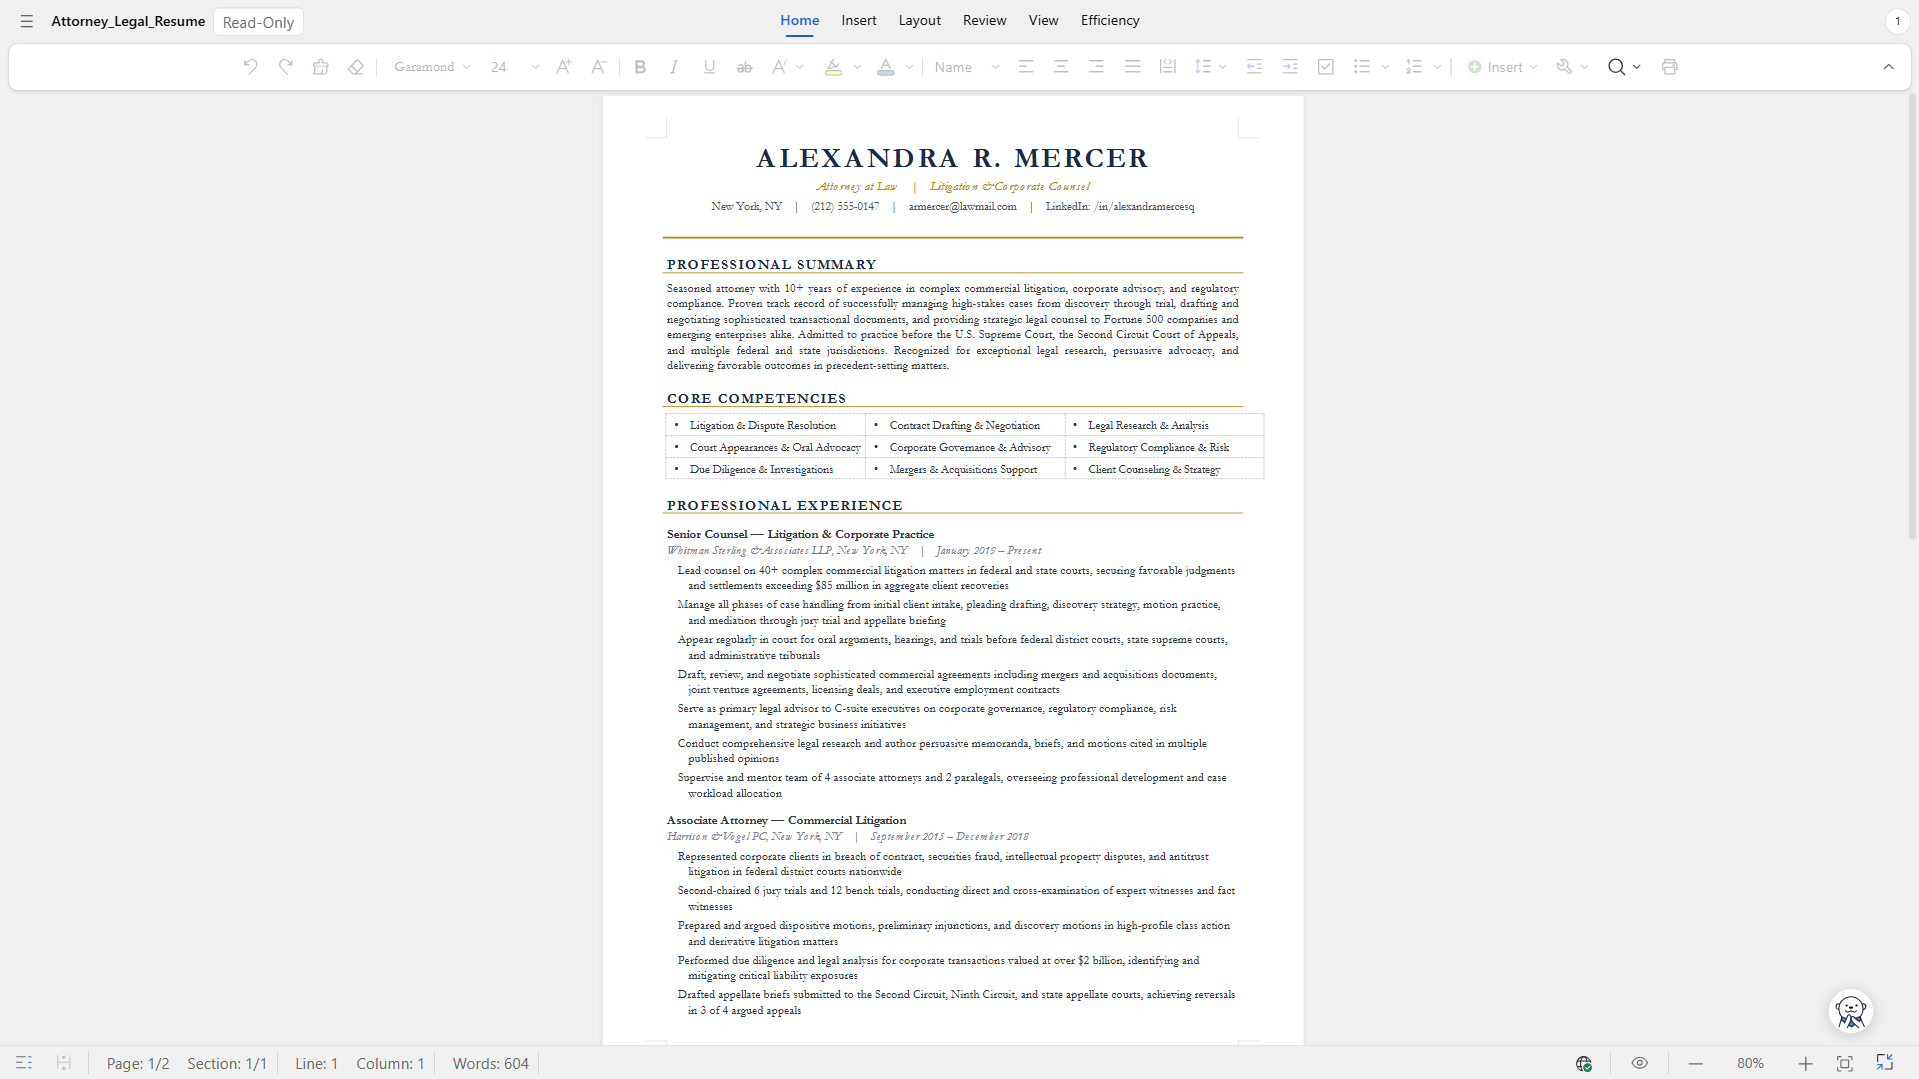Apply the yellow highlight color

[x=833, y=67]
